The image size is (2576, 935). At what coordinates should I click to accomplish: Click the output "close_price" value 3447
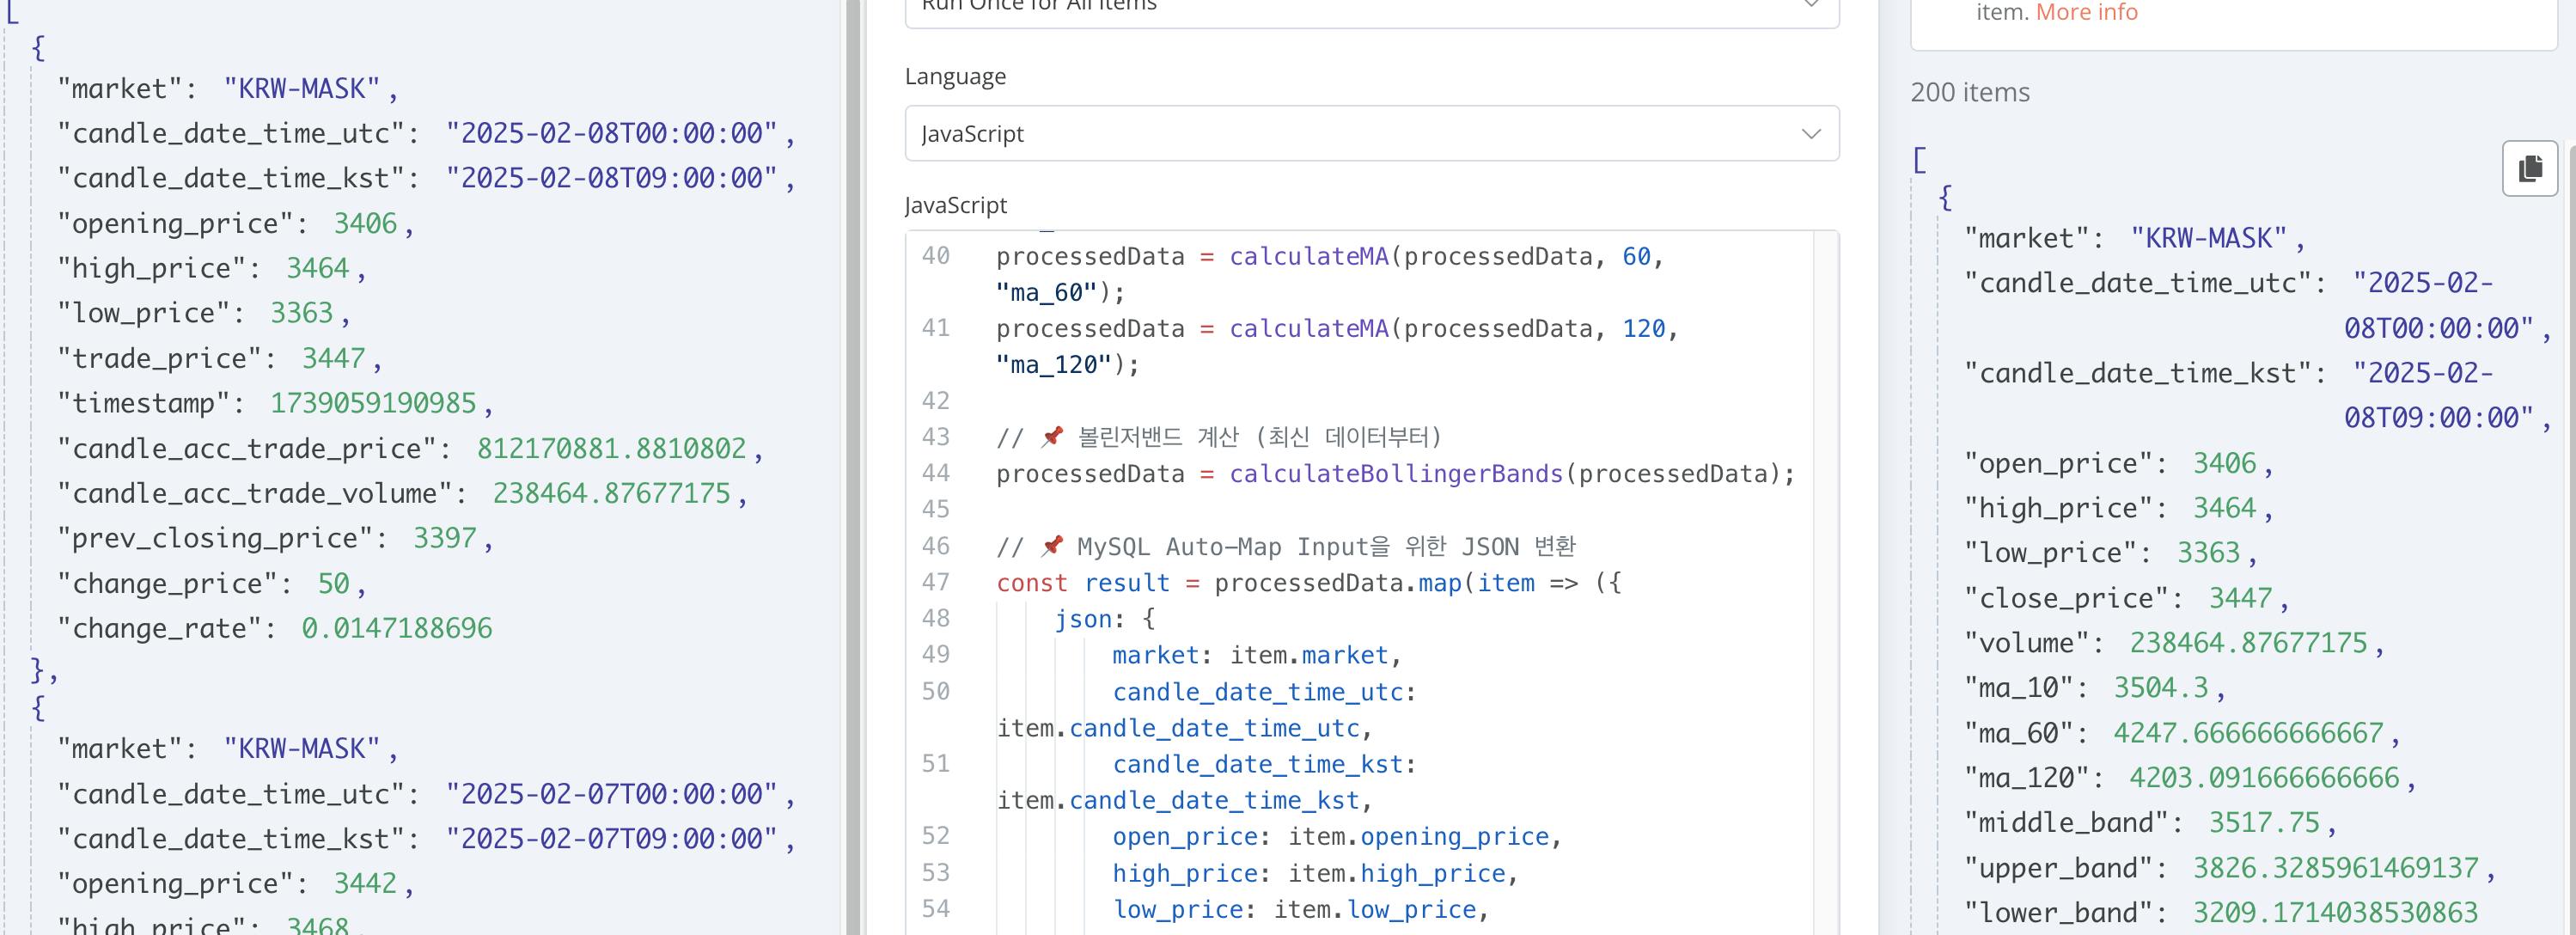pos(2240,598)
